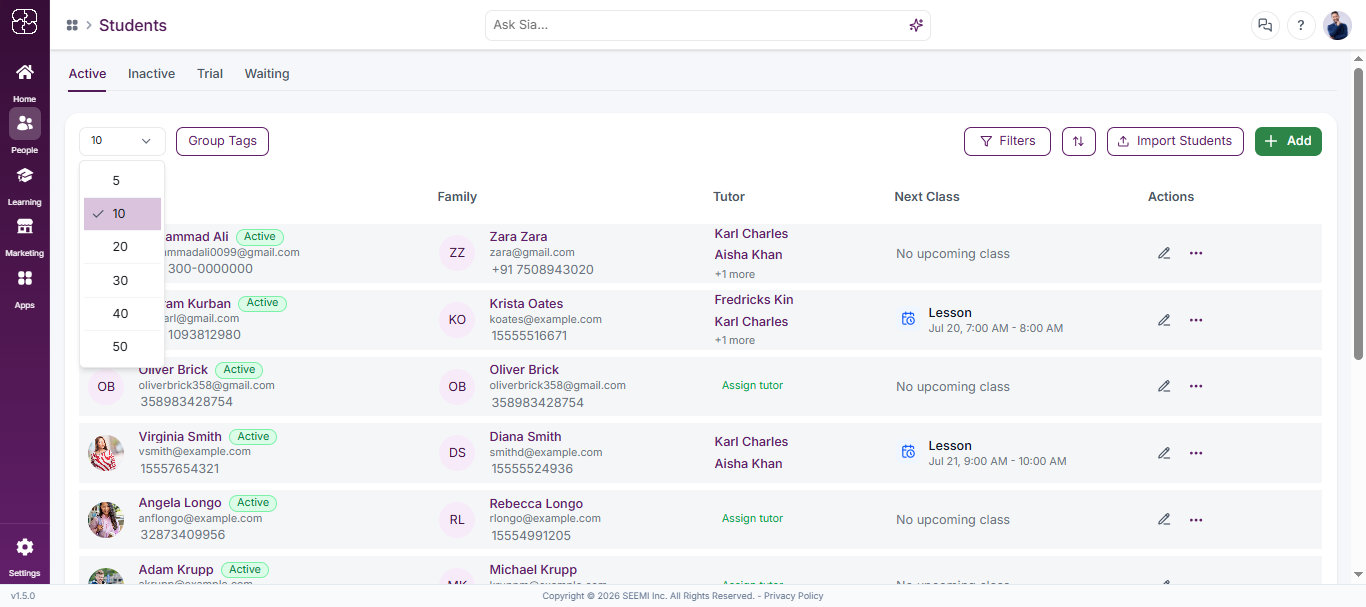Select 50 rows per page
Viewport: 1366px width, 607px height.
pyautogui.click(x=122, y=347)
